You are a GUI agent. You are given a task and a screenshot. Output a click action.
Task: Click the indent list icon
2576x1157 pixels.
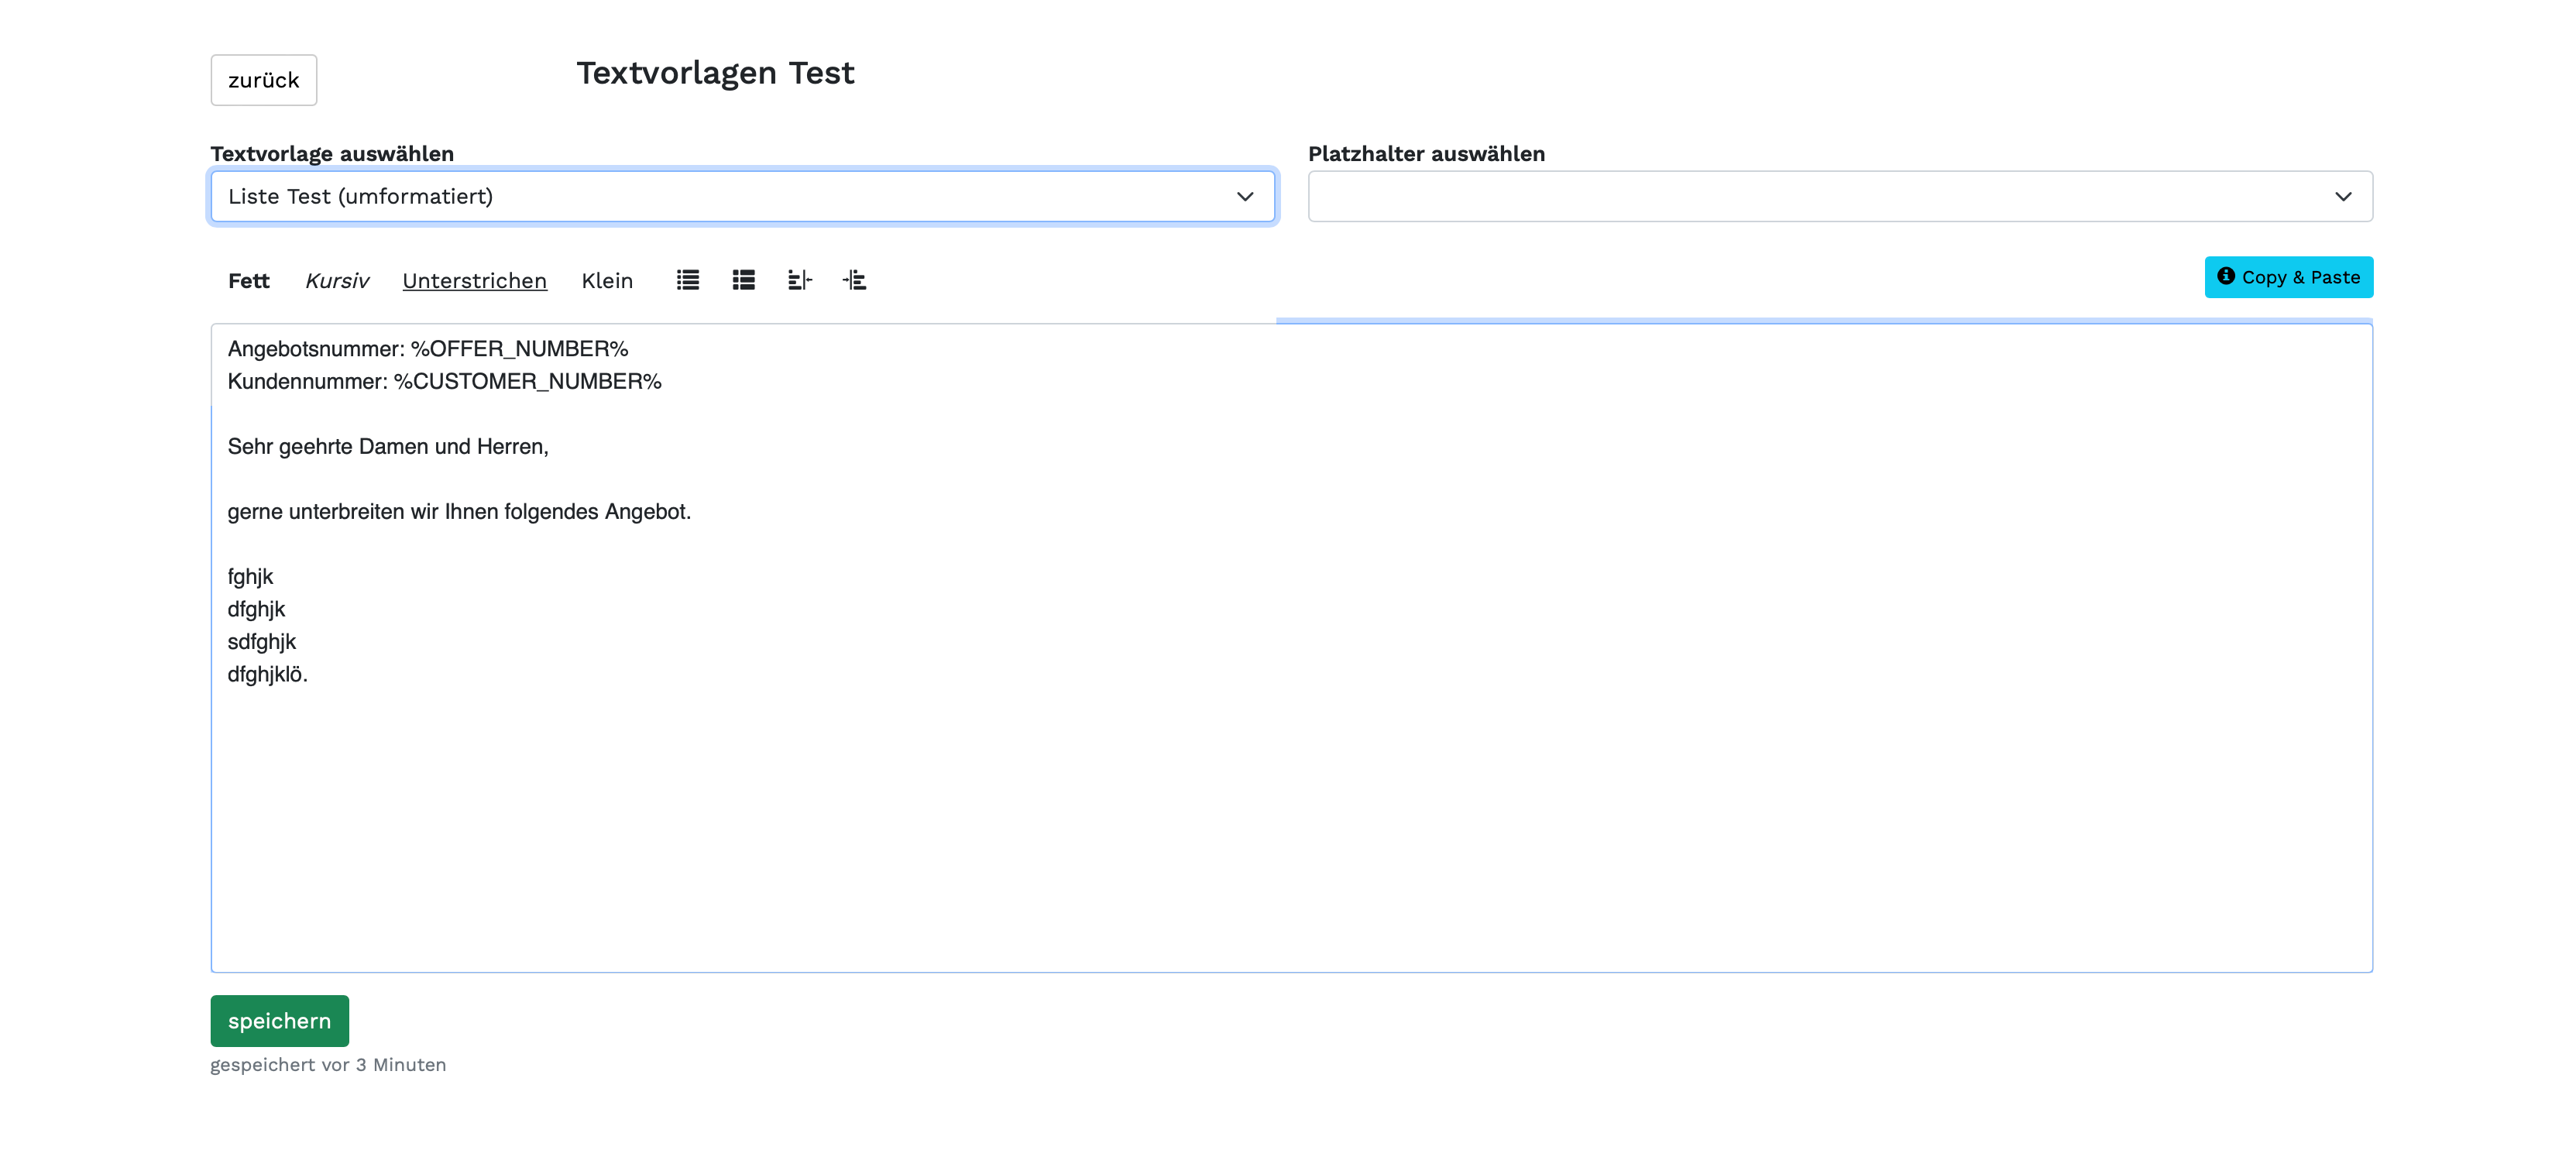coord(854,280)
